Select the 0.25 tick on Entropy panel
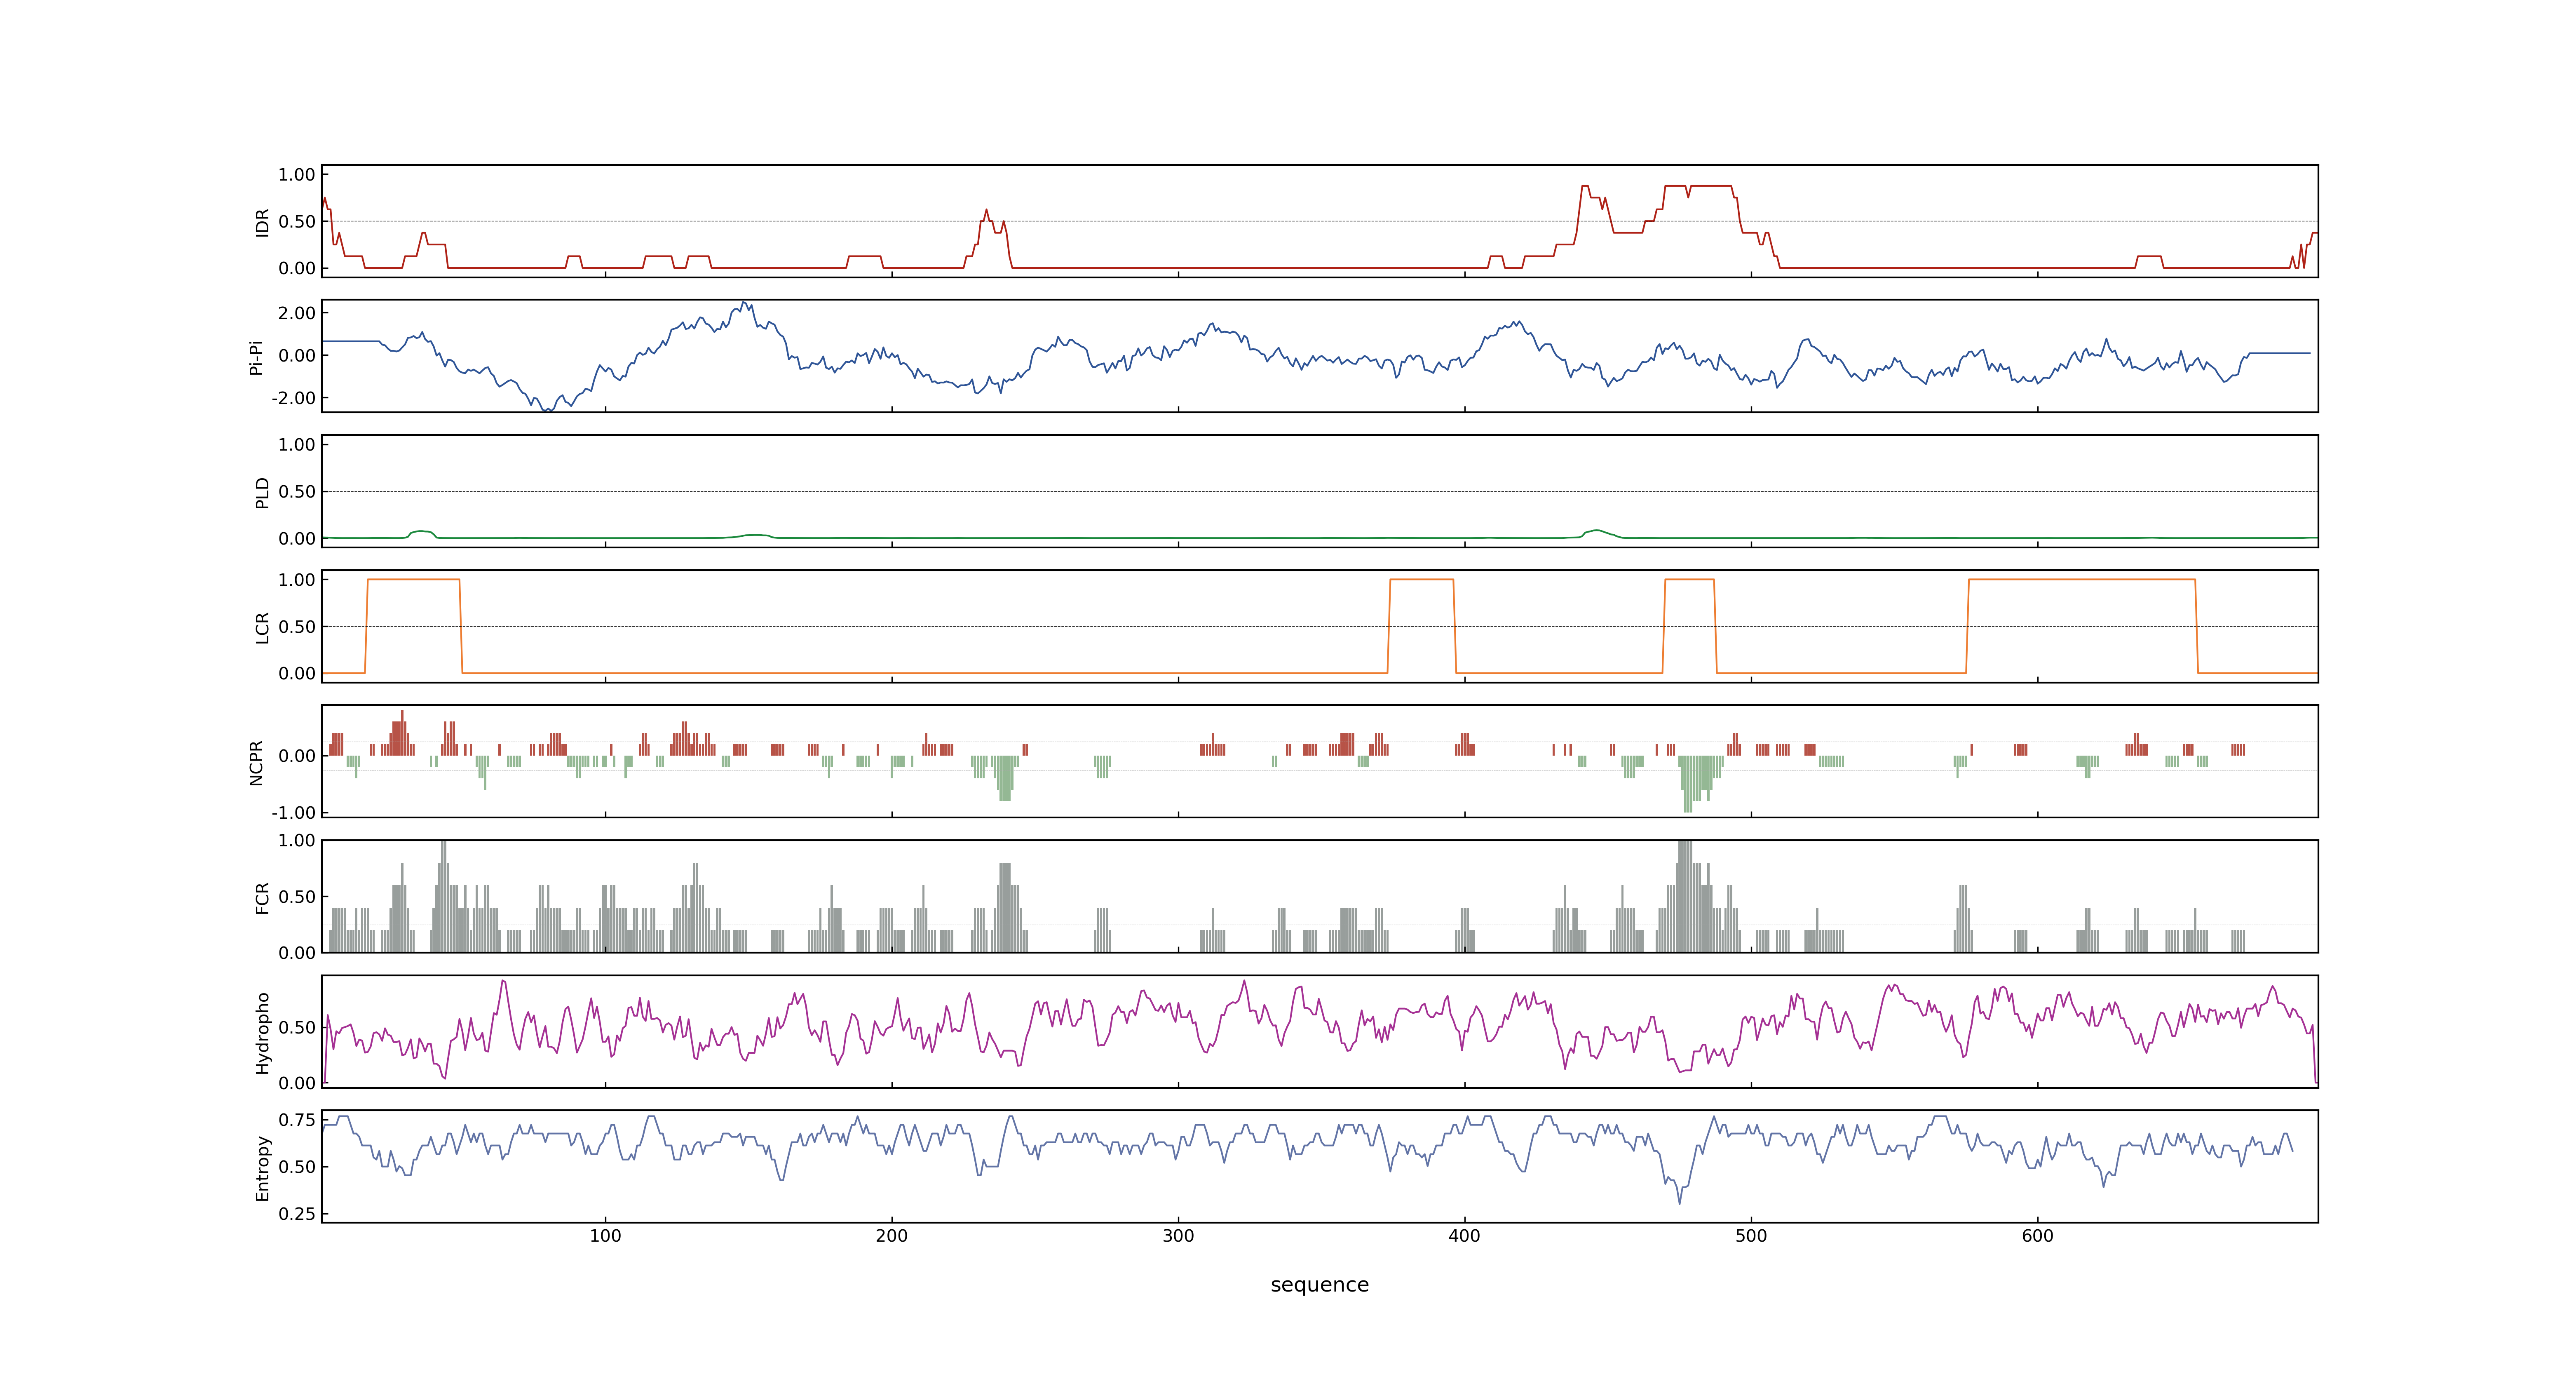The width and height of the screenshot is (2576, 1374). click(297, 1214)
